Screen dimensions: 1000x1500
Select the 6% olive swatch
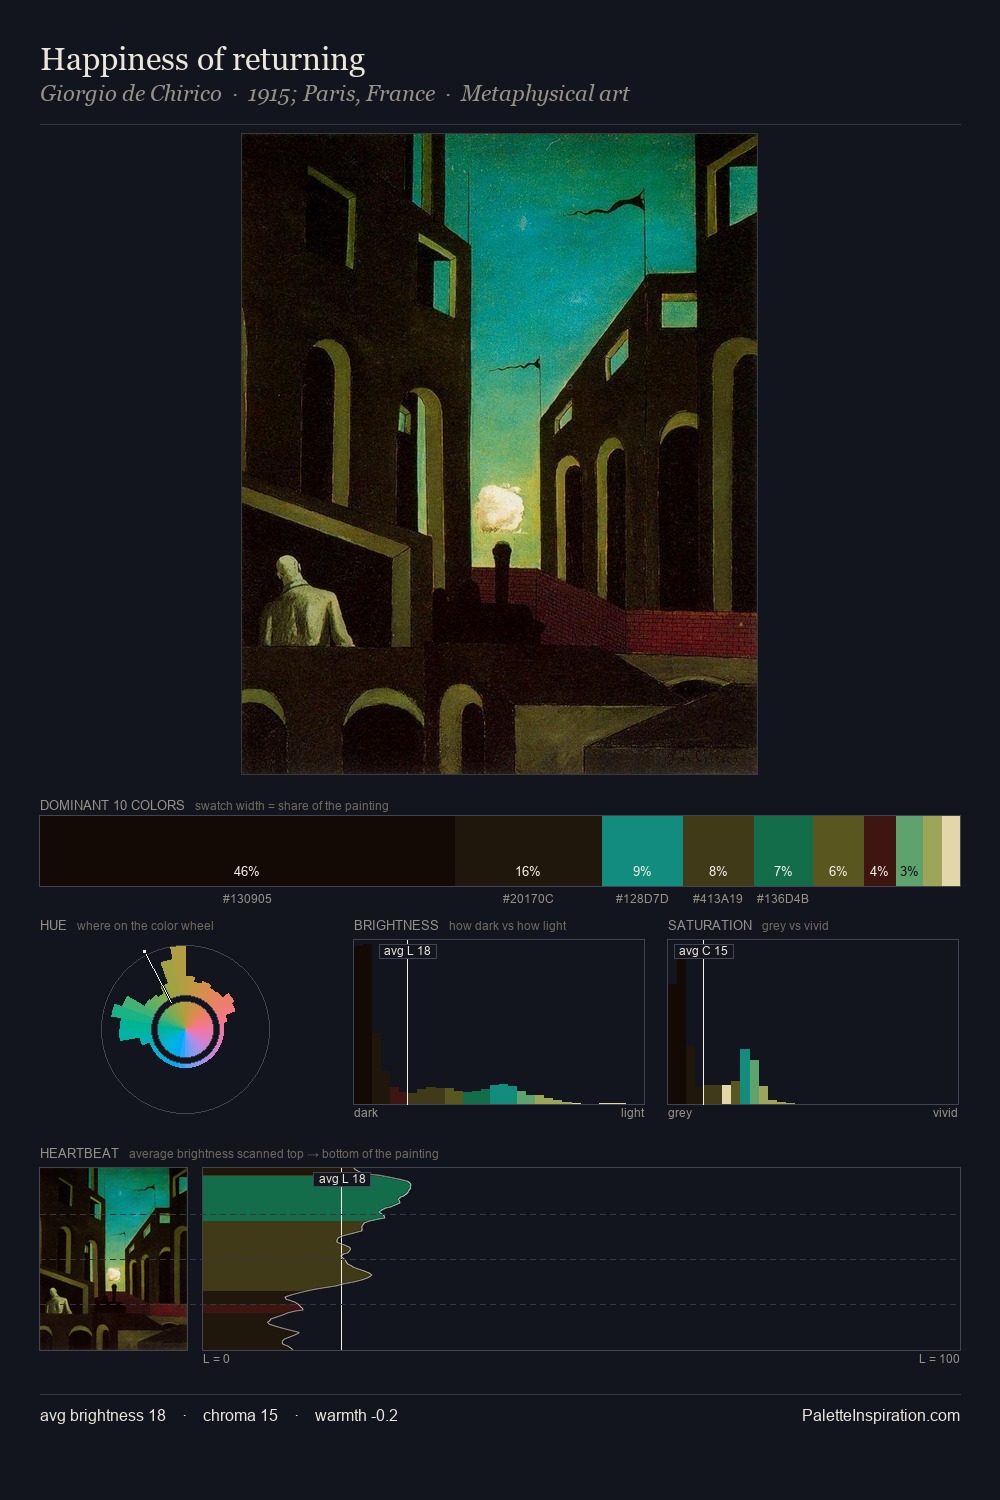[838, 851]
